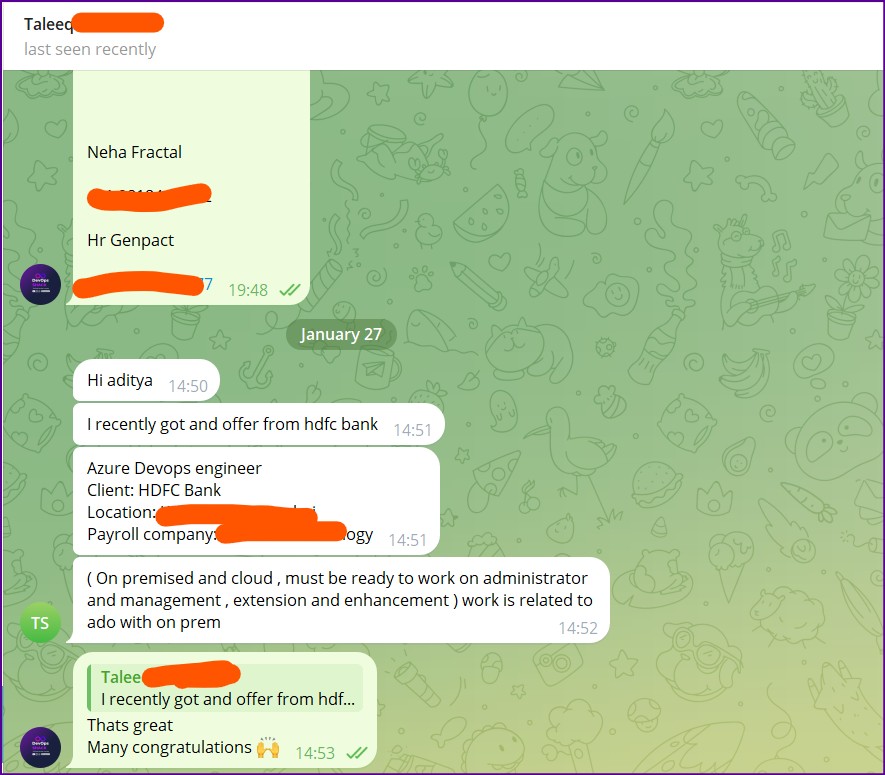Open the 'last seen recently' status text
The image size is (885, 775).
(x=90, y=50)
